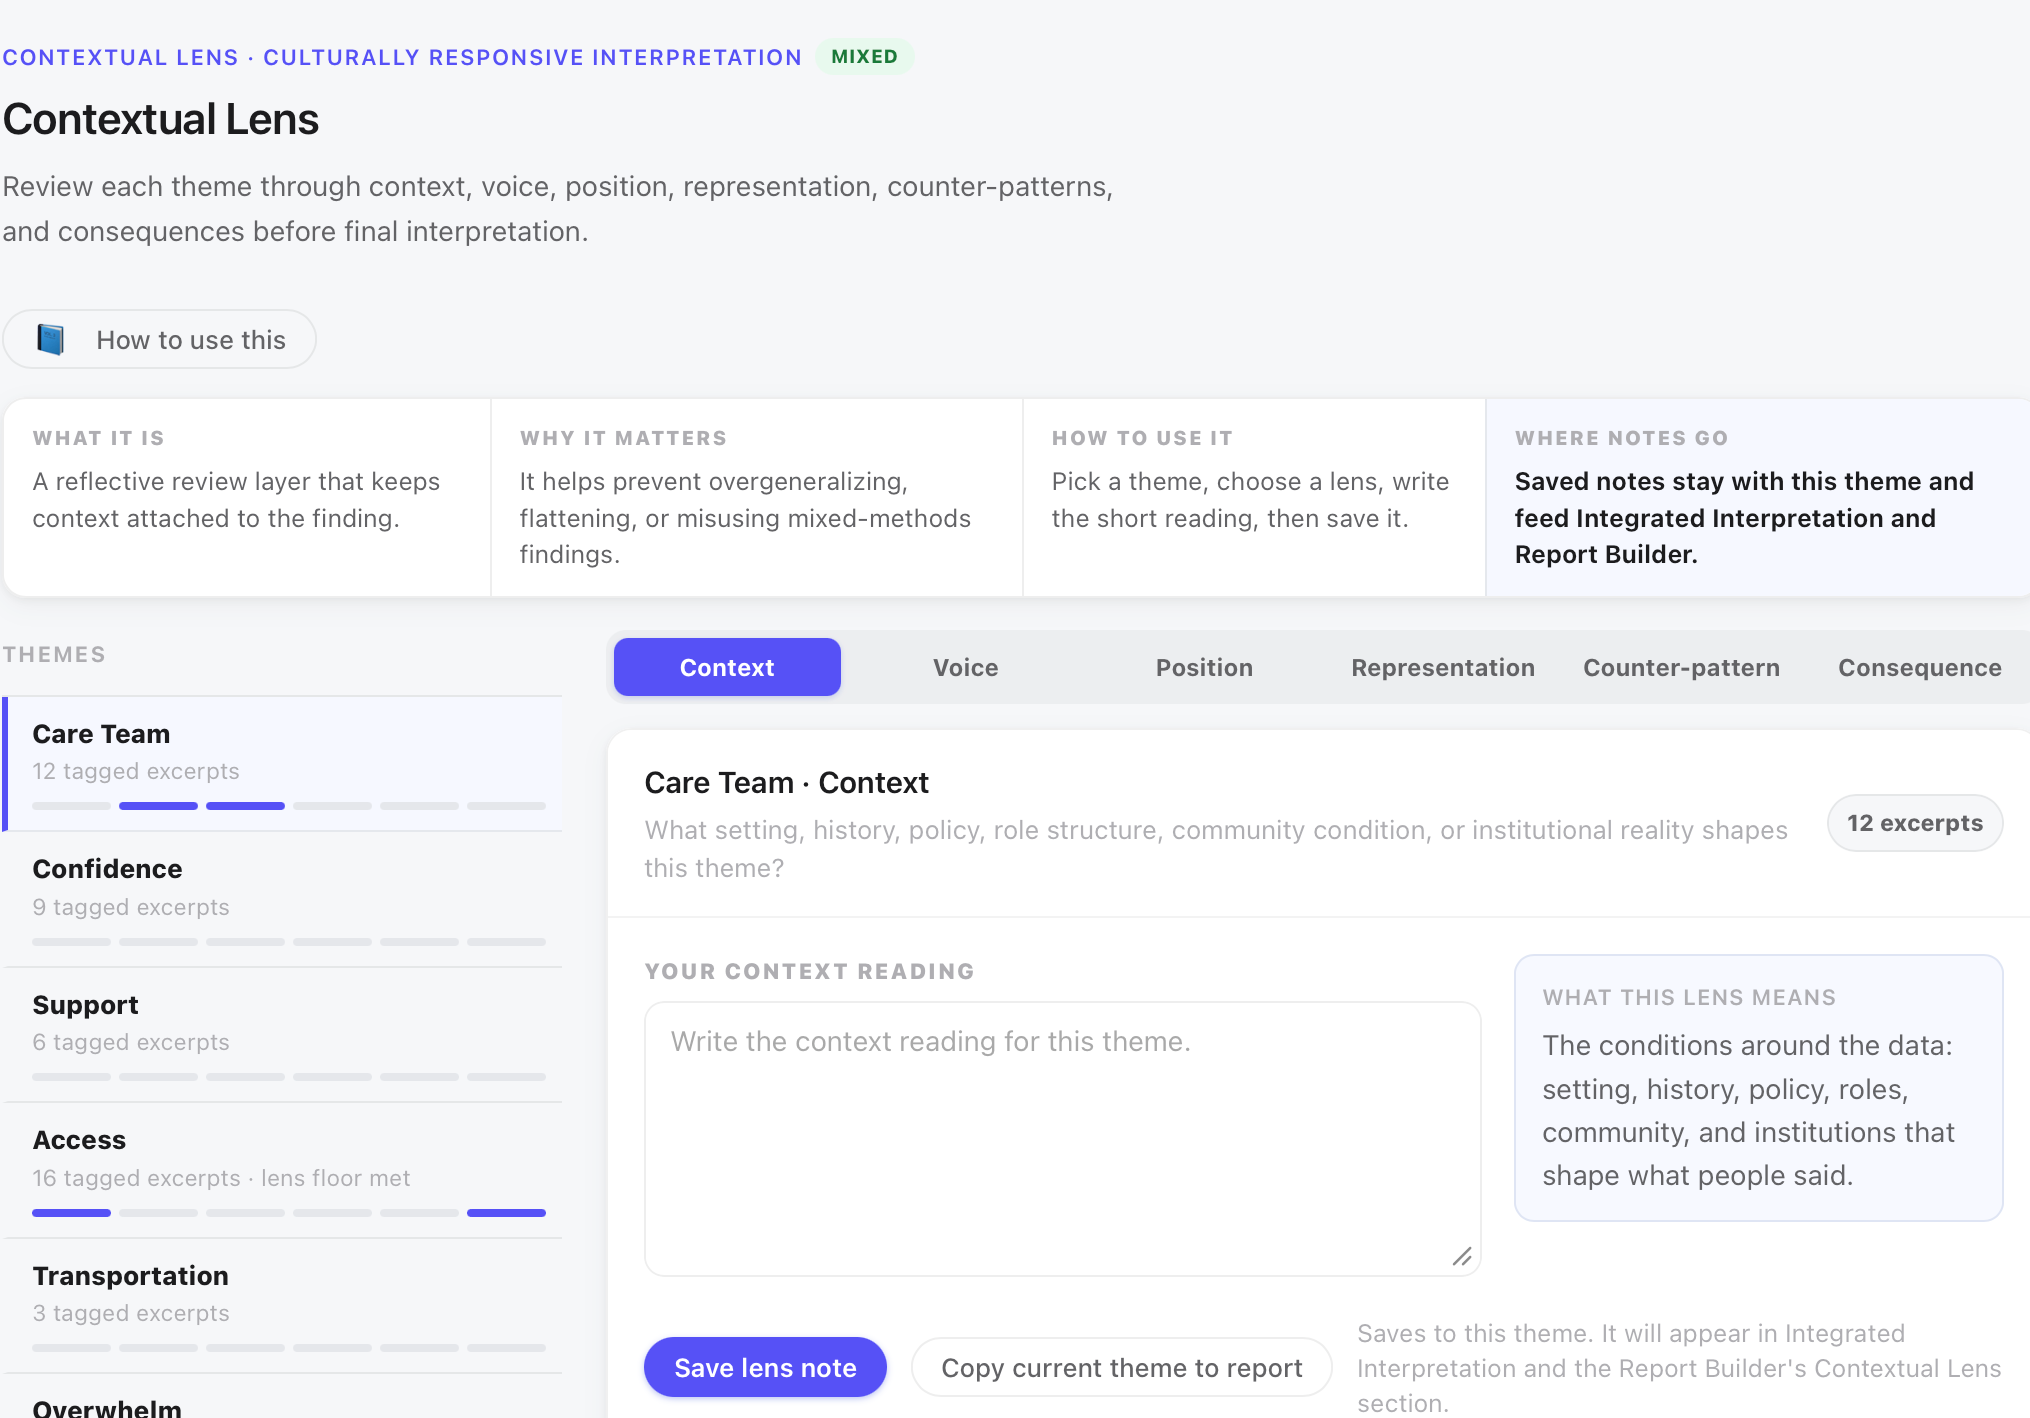
Task: Switch to the Context lens tab
Action: 727,667
